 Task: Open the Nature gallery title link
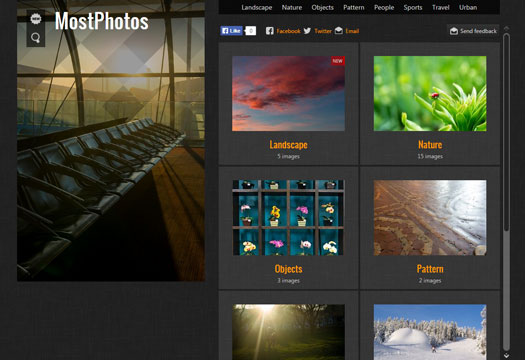[430, 145]
